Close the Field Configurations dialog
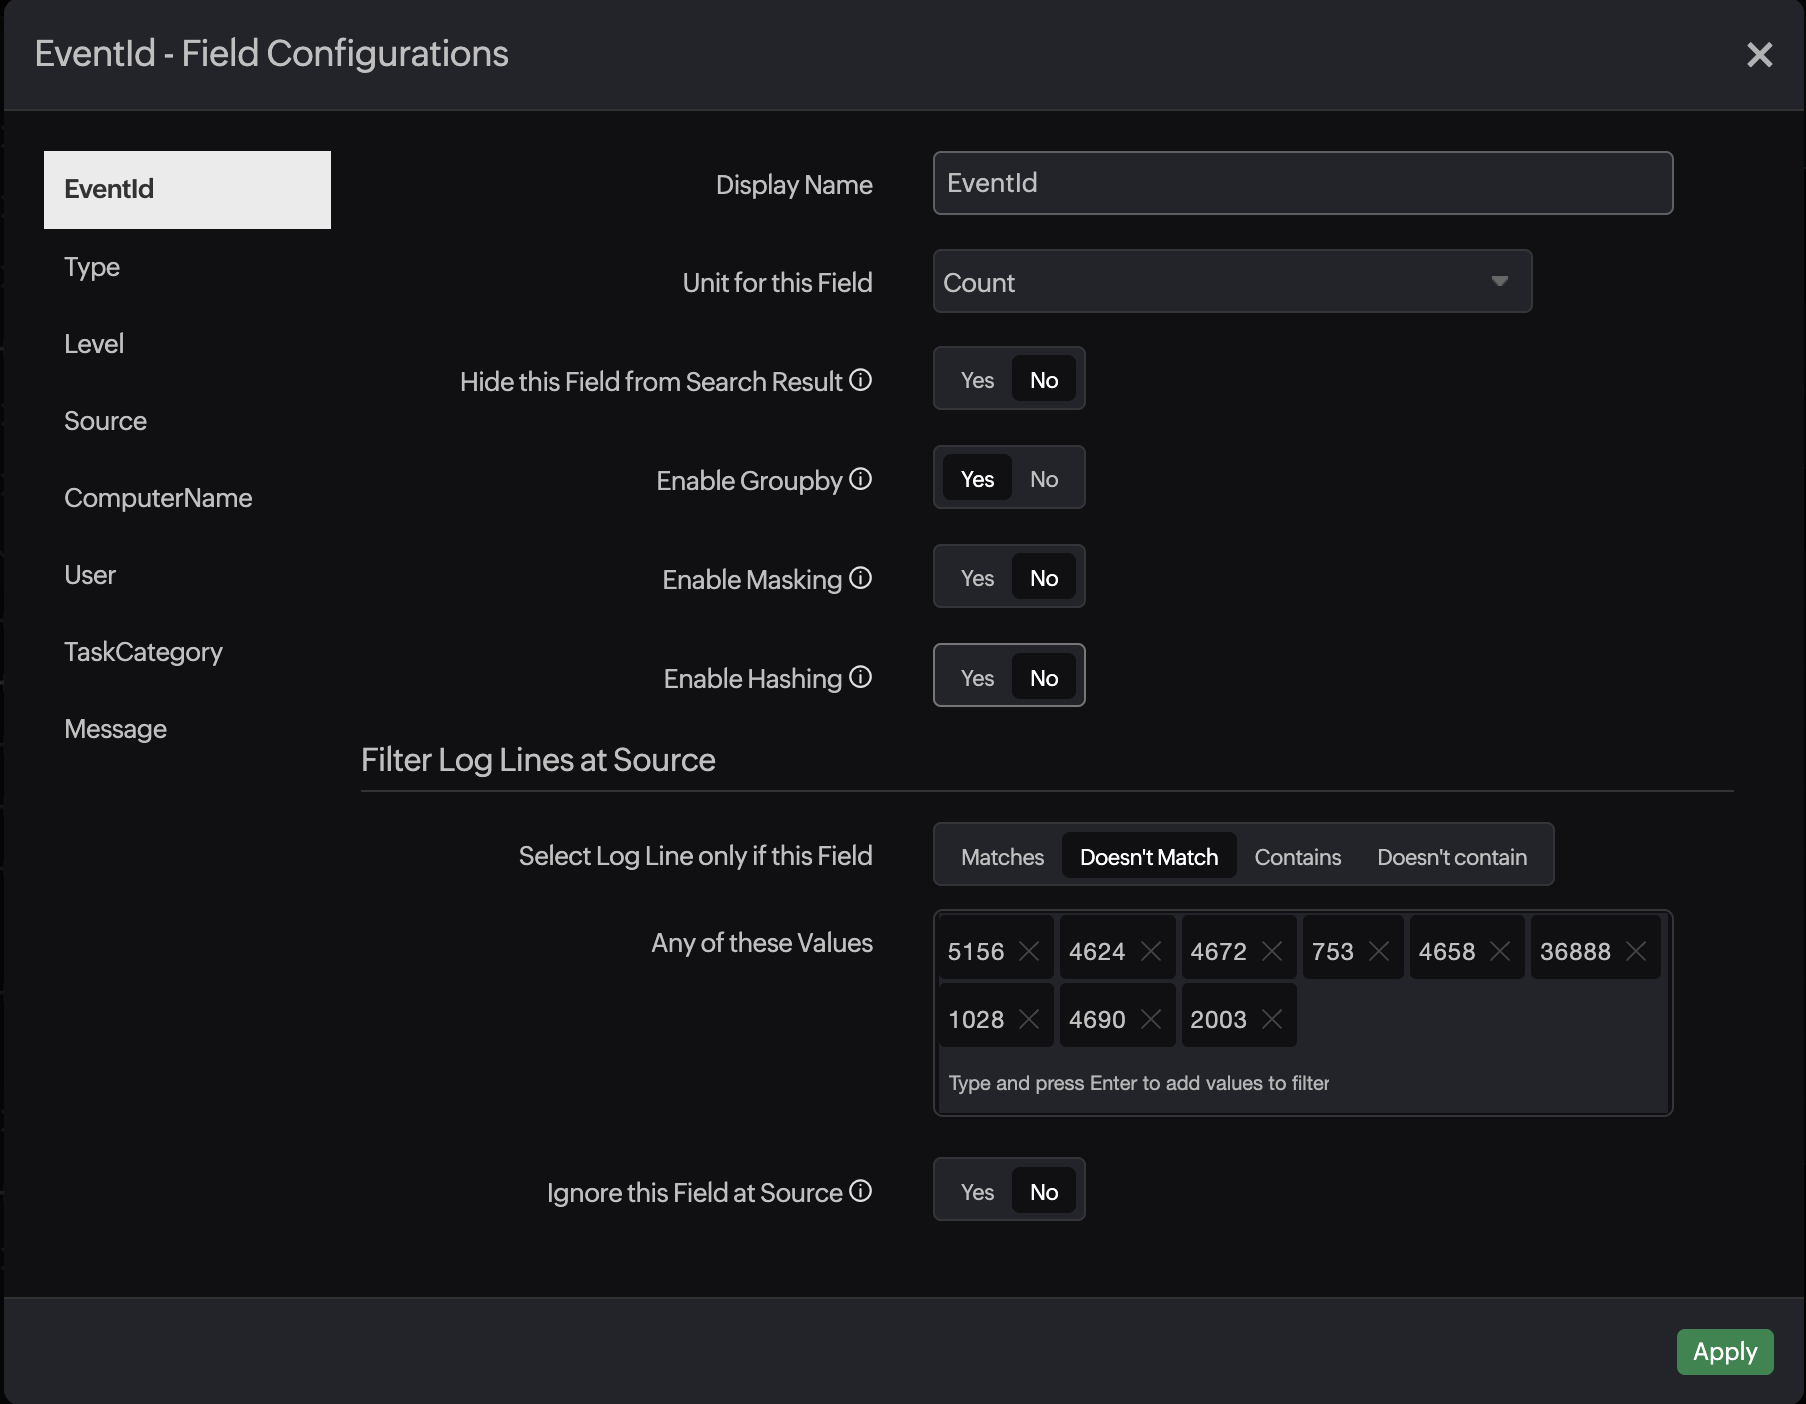This screenshot has width=1806, height=1404. click(x=1759, y=54)
